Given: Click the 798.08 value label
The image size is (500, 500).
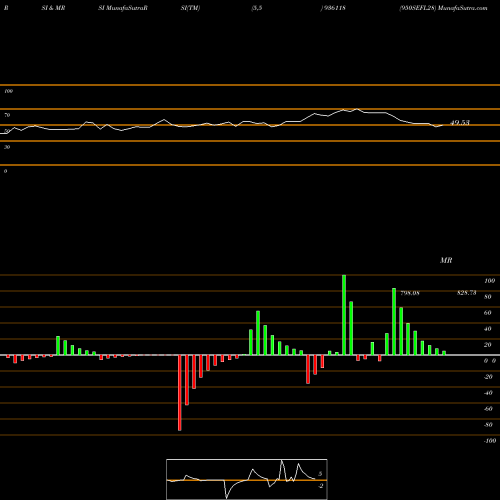Looking at the screenshot, I should (x=410, y=293).
